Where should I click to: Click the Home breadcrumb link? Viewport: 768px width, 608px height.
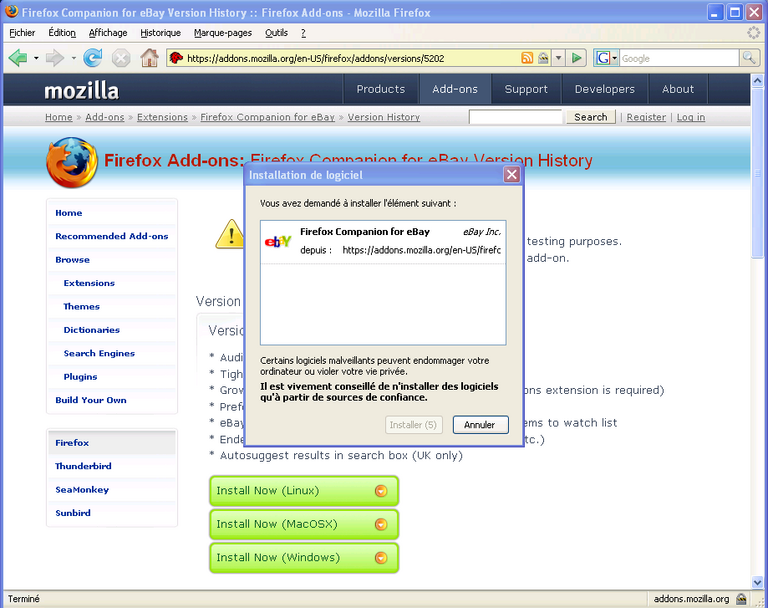pos(59,117)
